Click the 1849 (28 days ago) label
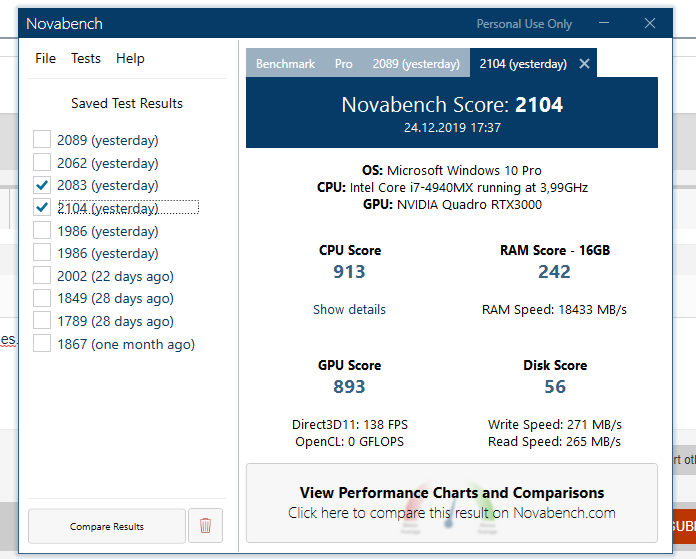The width and height of the screenshot is (696, 559). point(115,298)
